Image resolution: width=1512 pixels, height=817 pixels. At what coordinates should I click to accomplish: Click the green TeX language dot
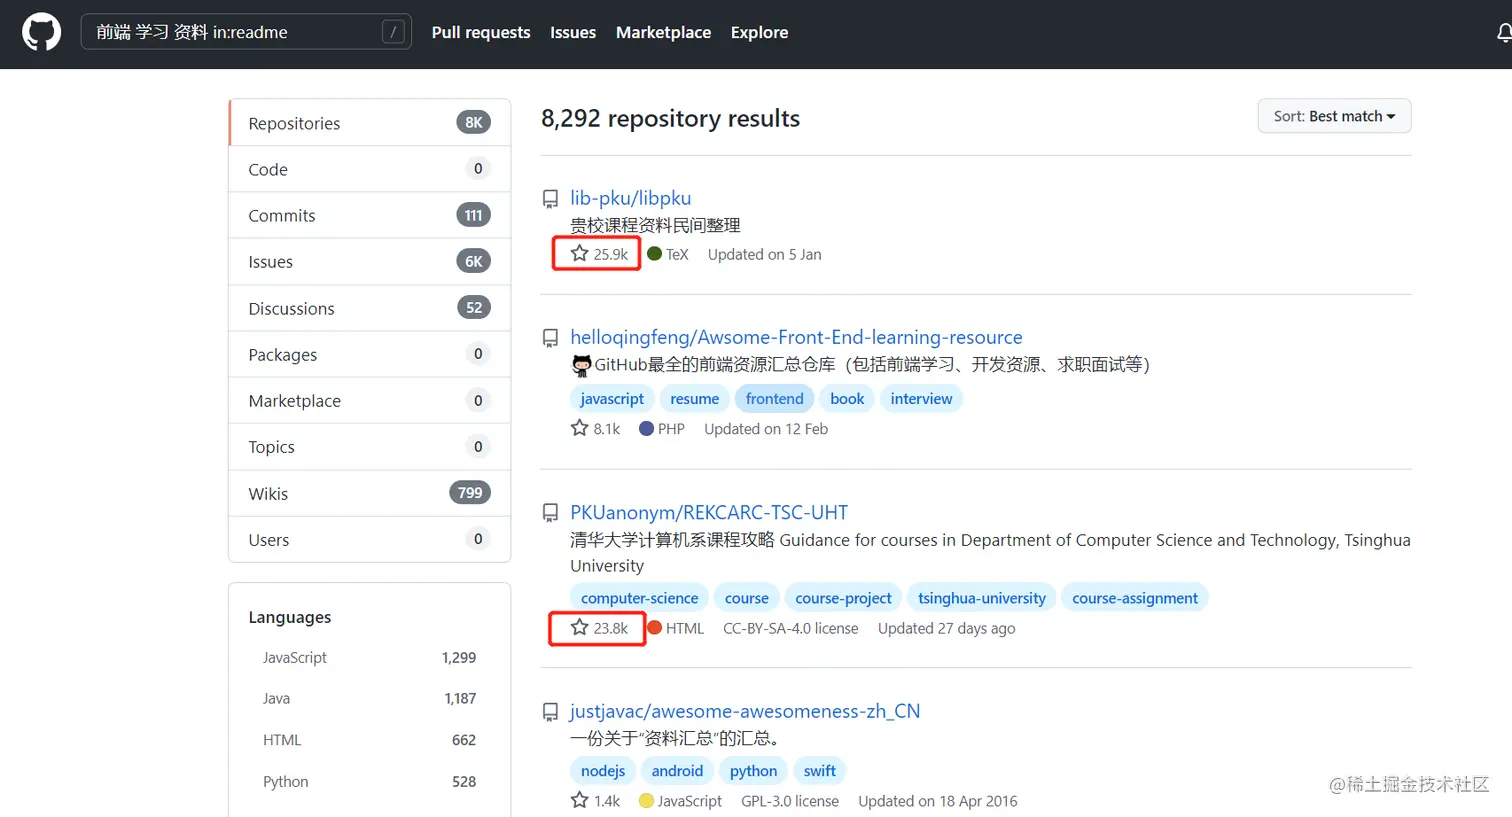coord(654,254)
